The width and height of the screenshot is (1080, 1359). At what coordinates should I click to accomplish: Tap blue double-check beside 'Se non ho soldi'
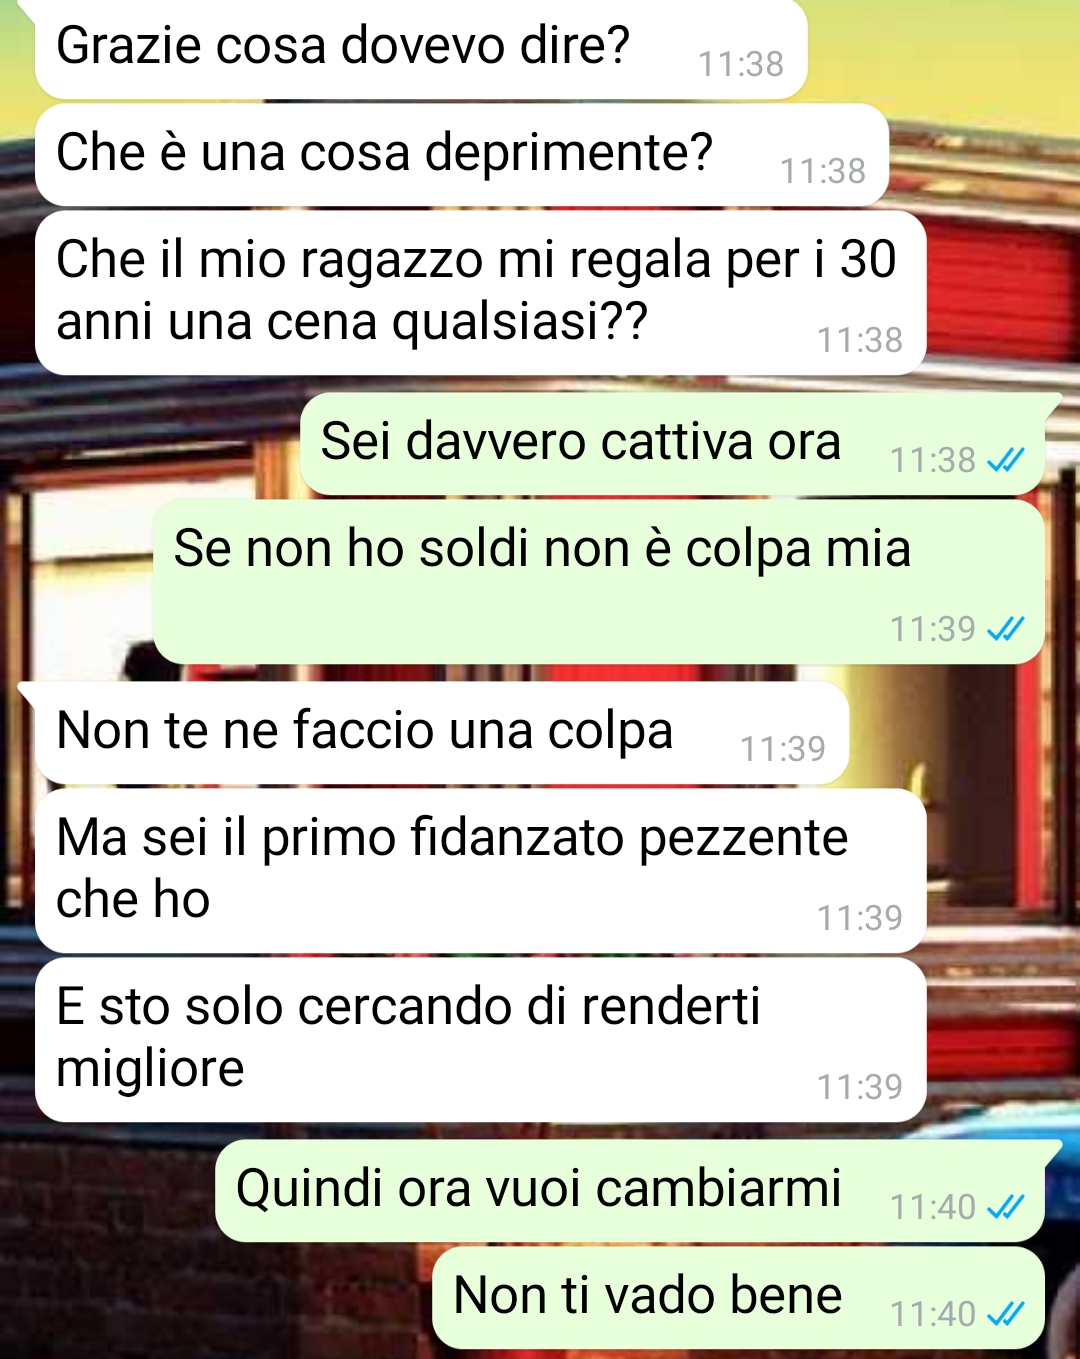pos(1005,629)
